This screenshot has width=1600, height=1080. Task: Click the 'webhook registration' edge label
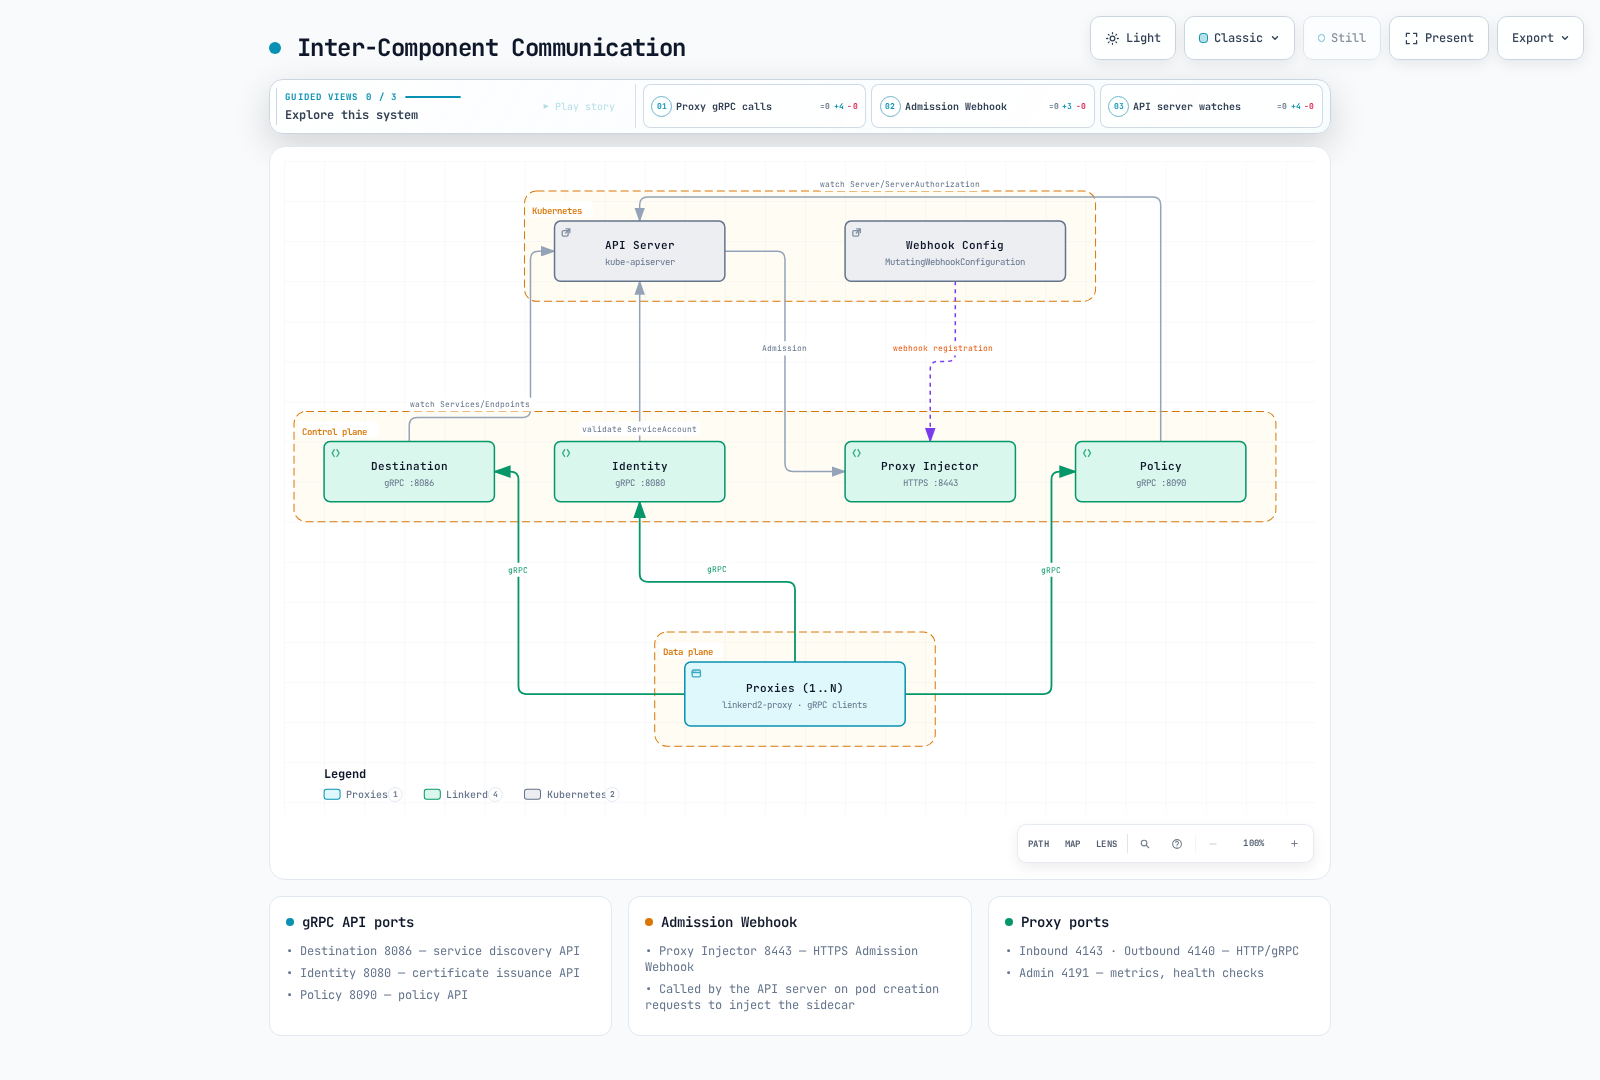[x=943, y=349]
